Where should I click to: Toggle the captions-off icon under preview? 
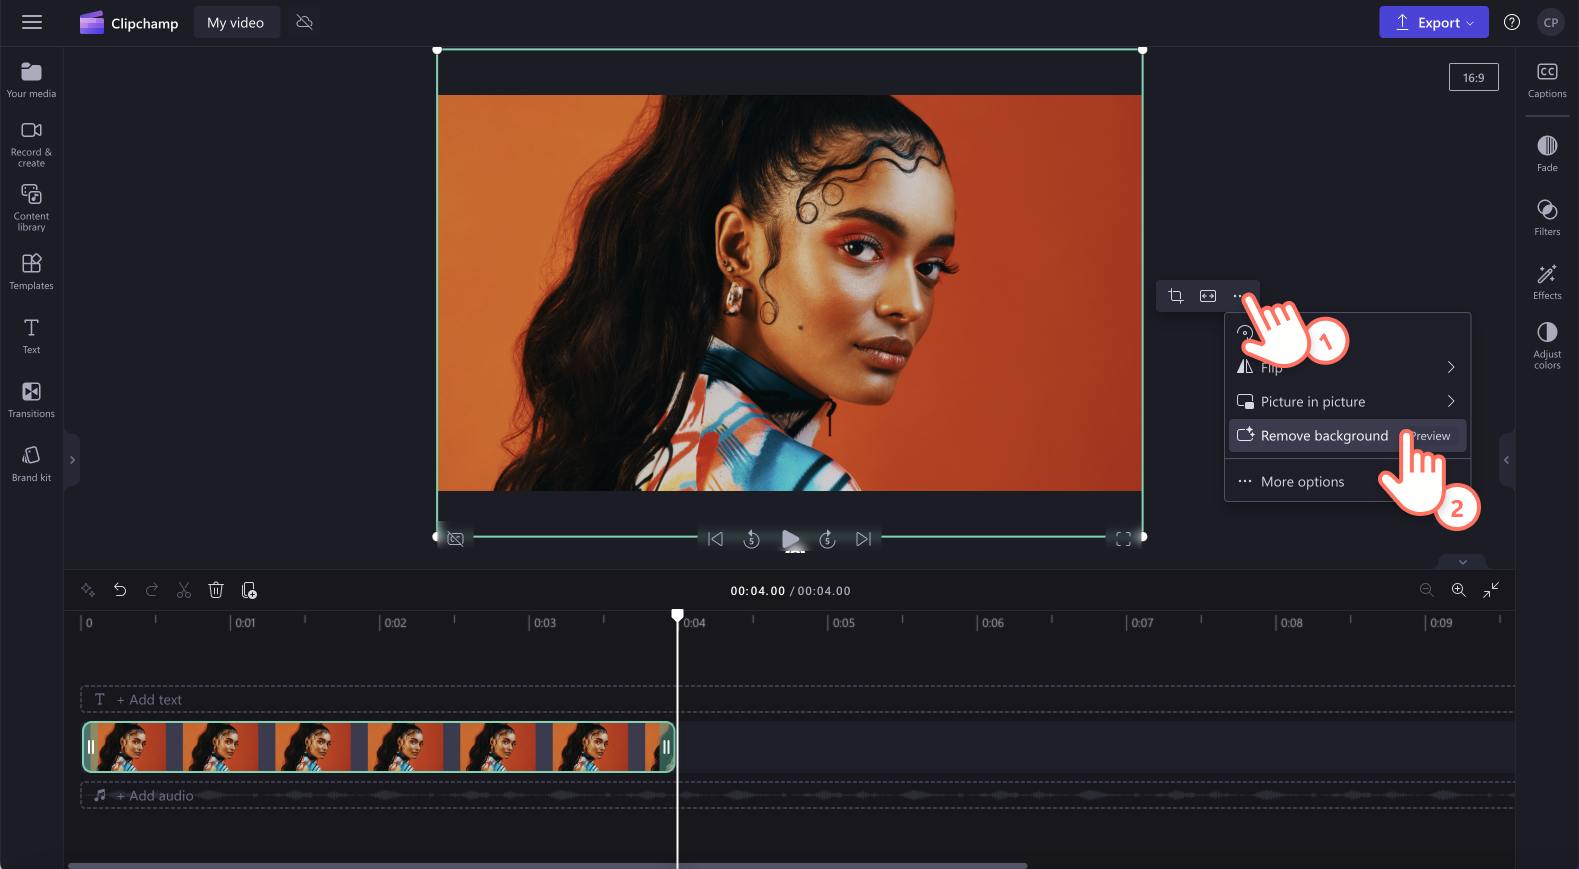(456, 539)
